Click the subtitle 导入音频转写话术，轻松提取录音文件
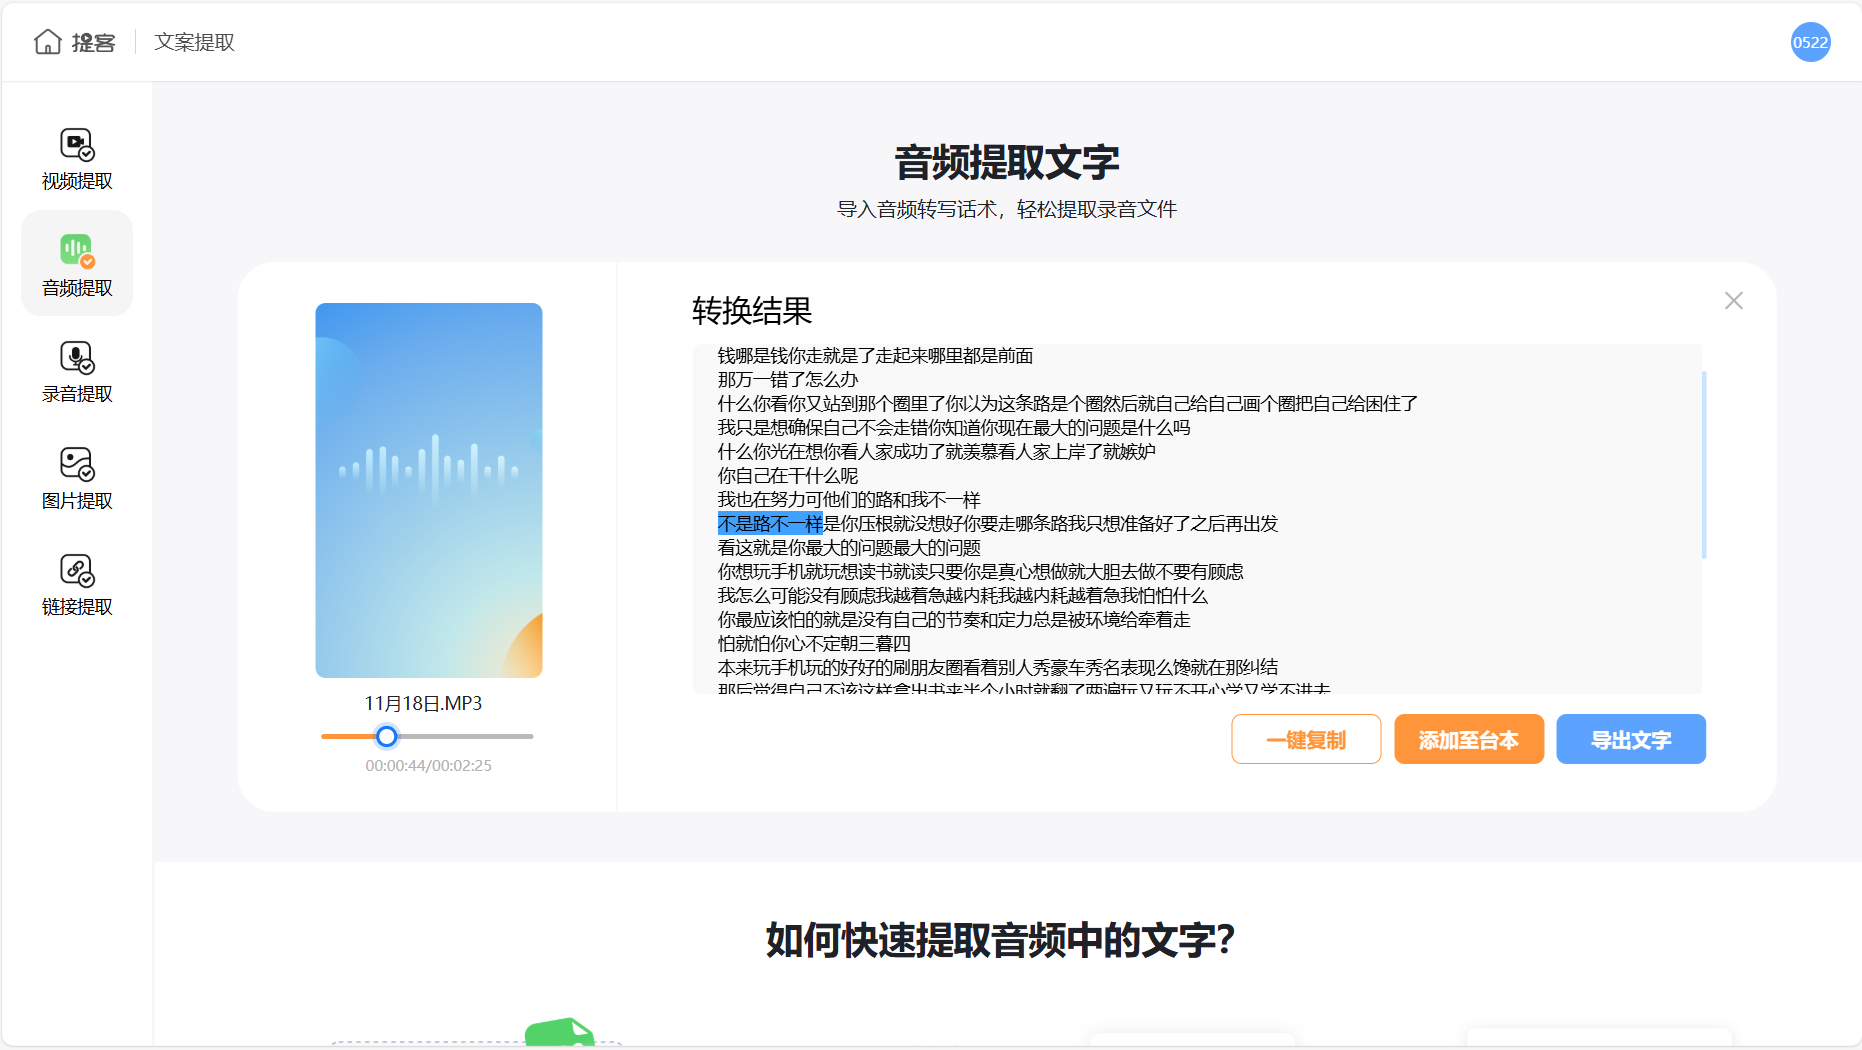Viewport: 1862px width, 1050px height. 1006,209
